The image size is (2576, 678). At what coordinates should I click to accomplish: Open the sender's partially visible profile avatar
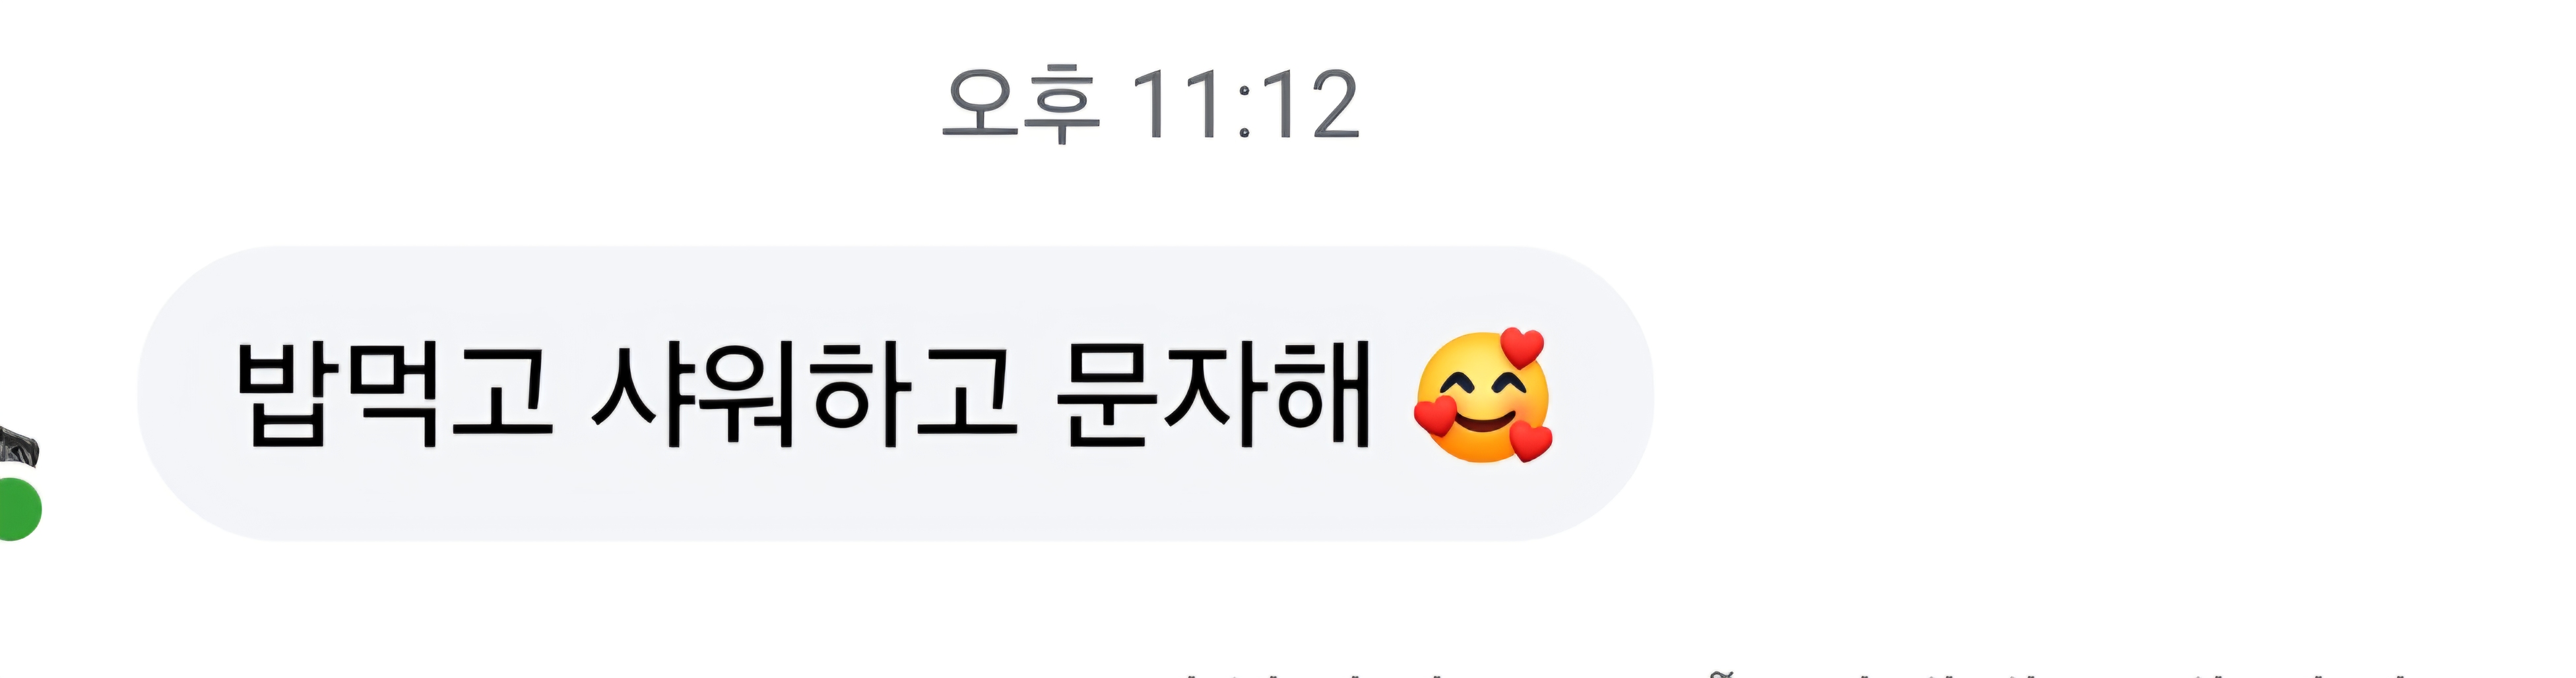click(x=17, y=449)
